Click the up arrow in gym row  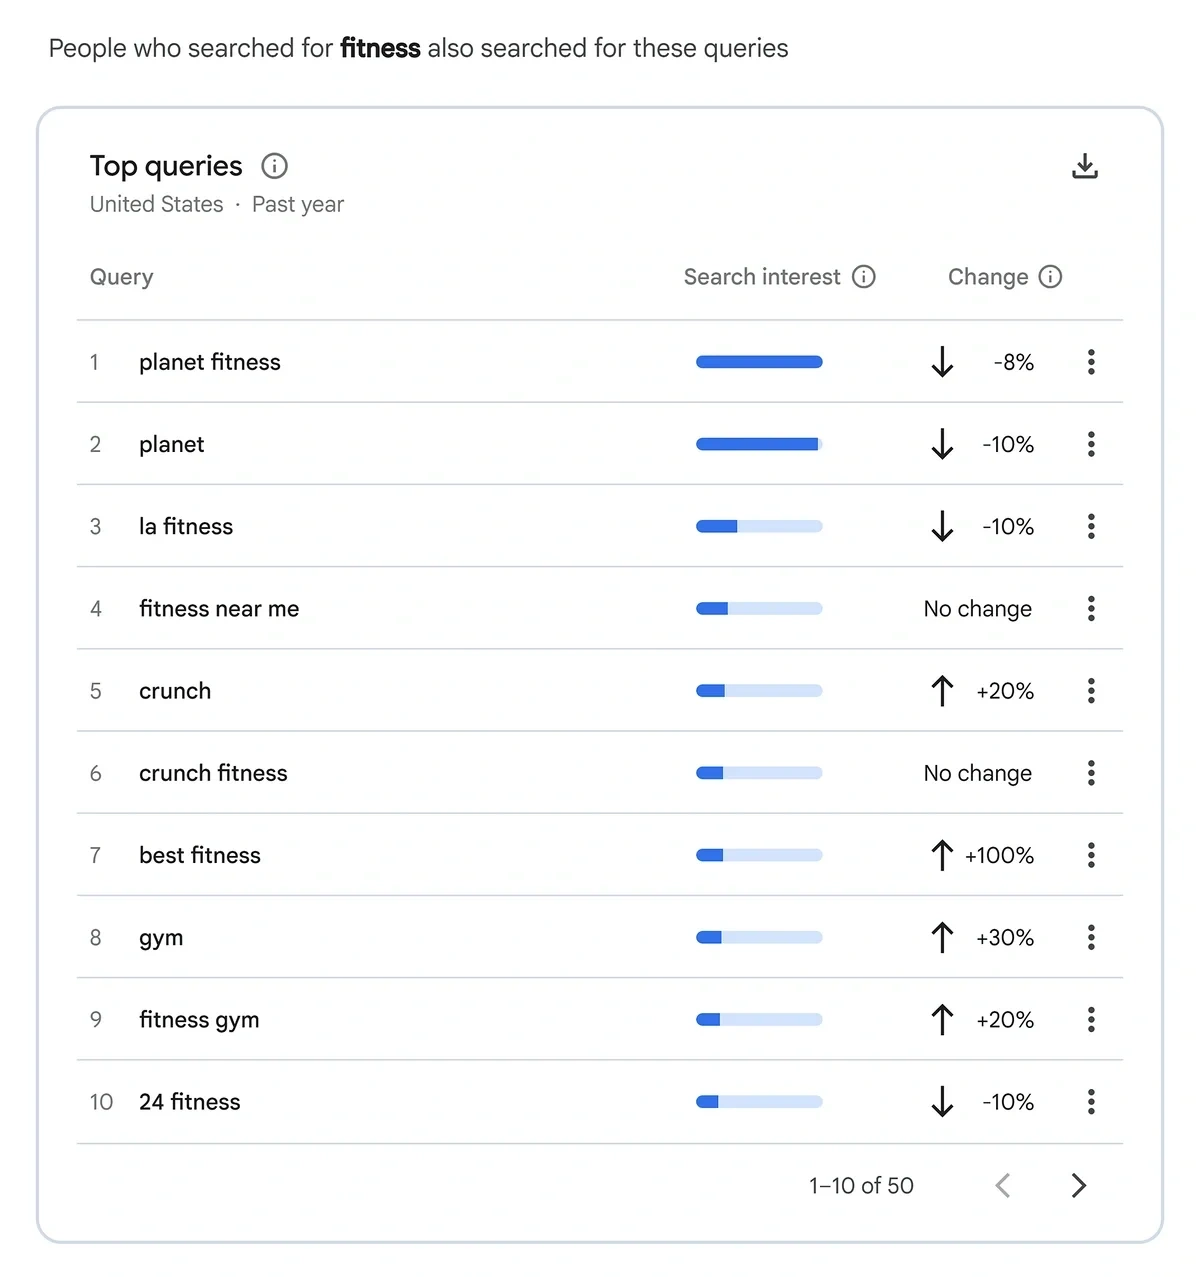click(942, 937)
